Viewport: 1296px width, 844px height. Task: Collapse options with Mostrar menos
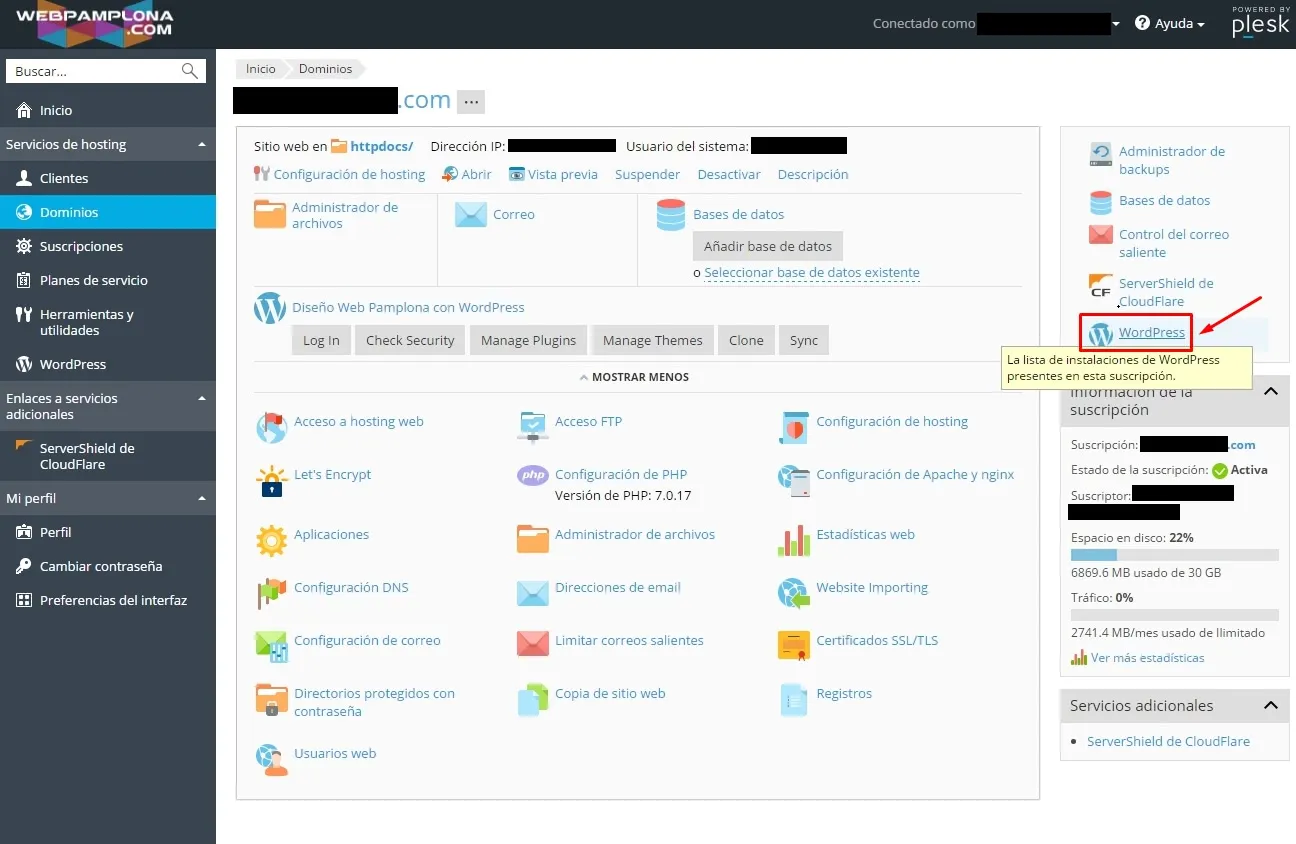point(634,377)
